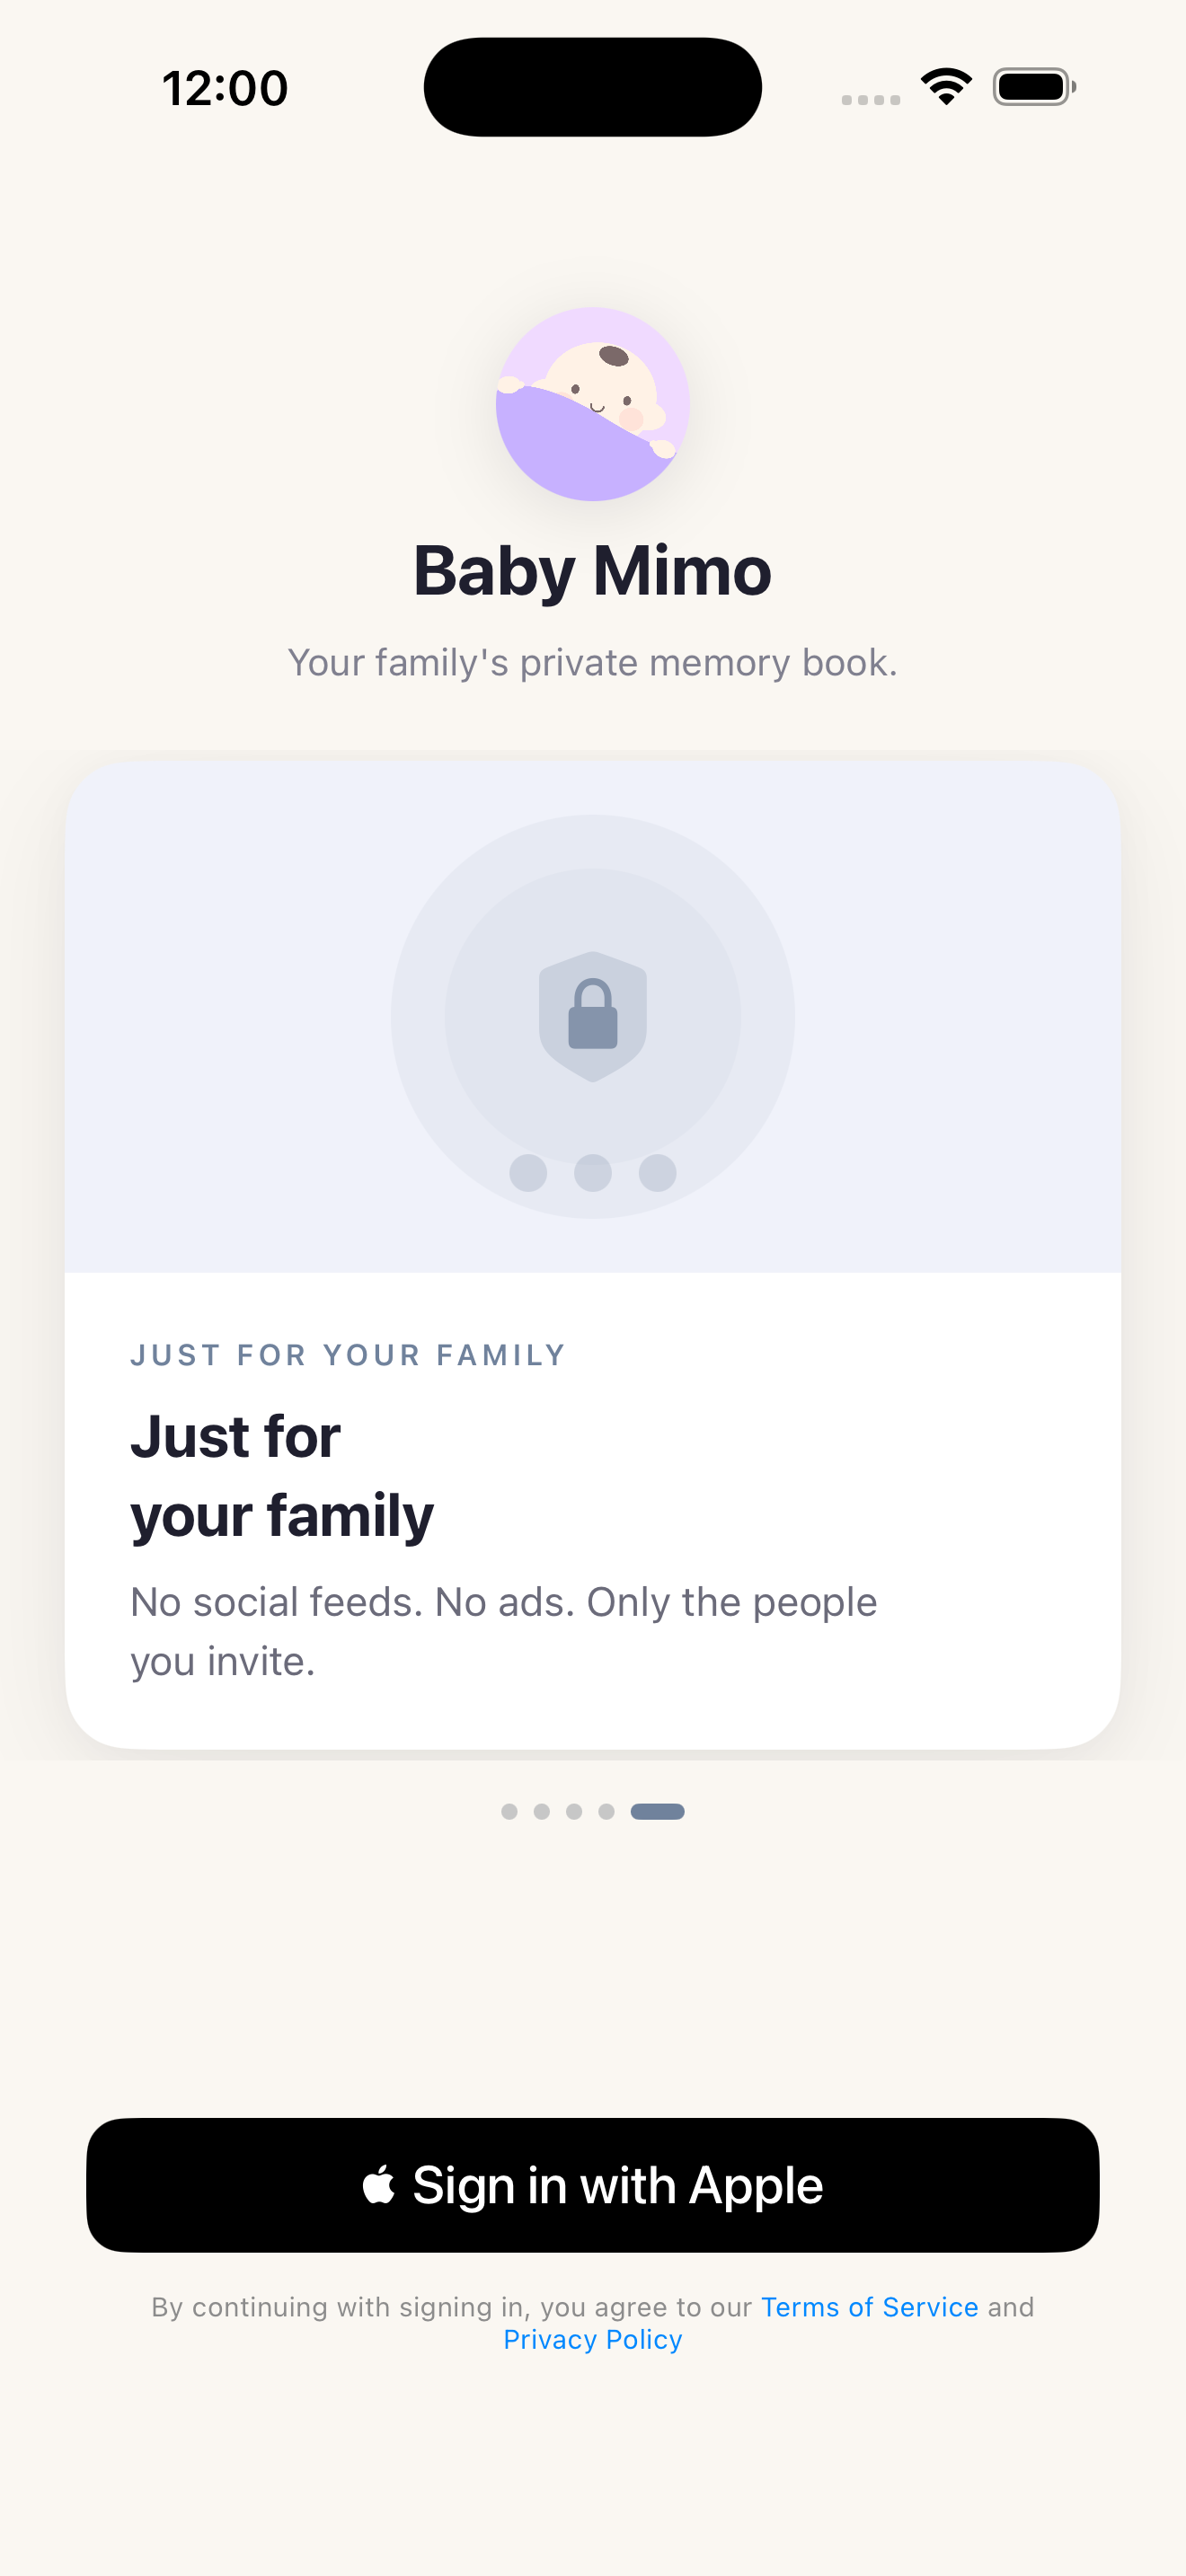Click the shield lock privacy icon
The width and height of the screenshot is (1186, 2576).
[x=593, y=1016]
